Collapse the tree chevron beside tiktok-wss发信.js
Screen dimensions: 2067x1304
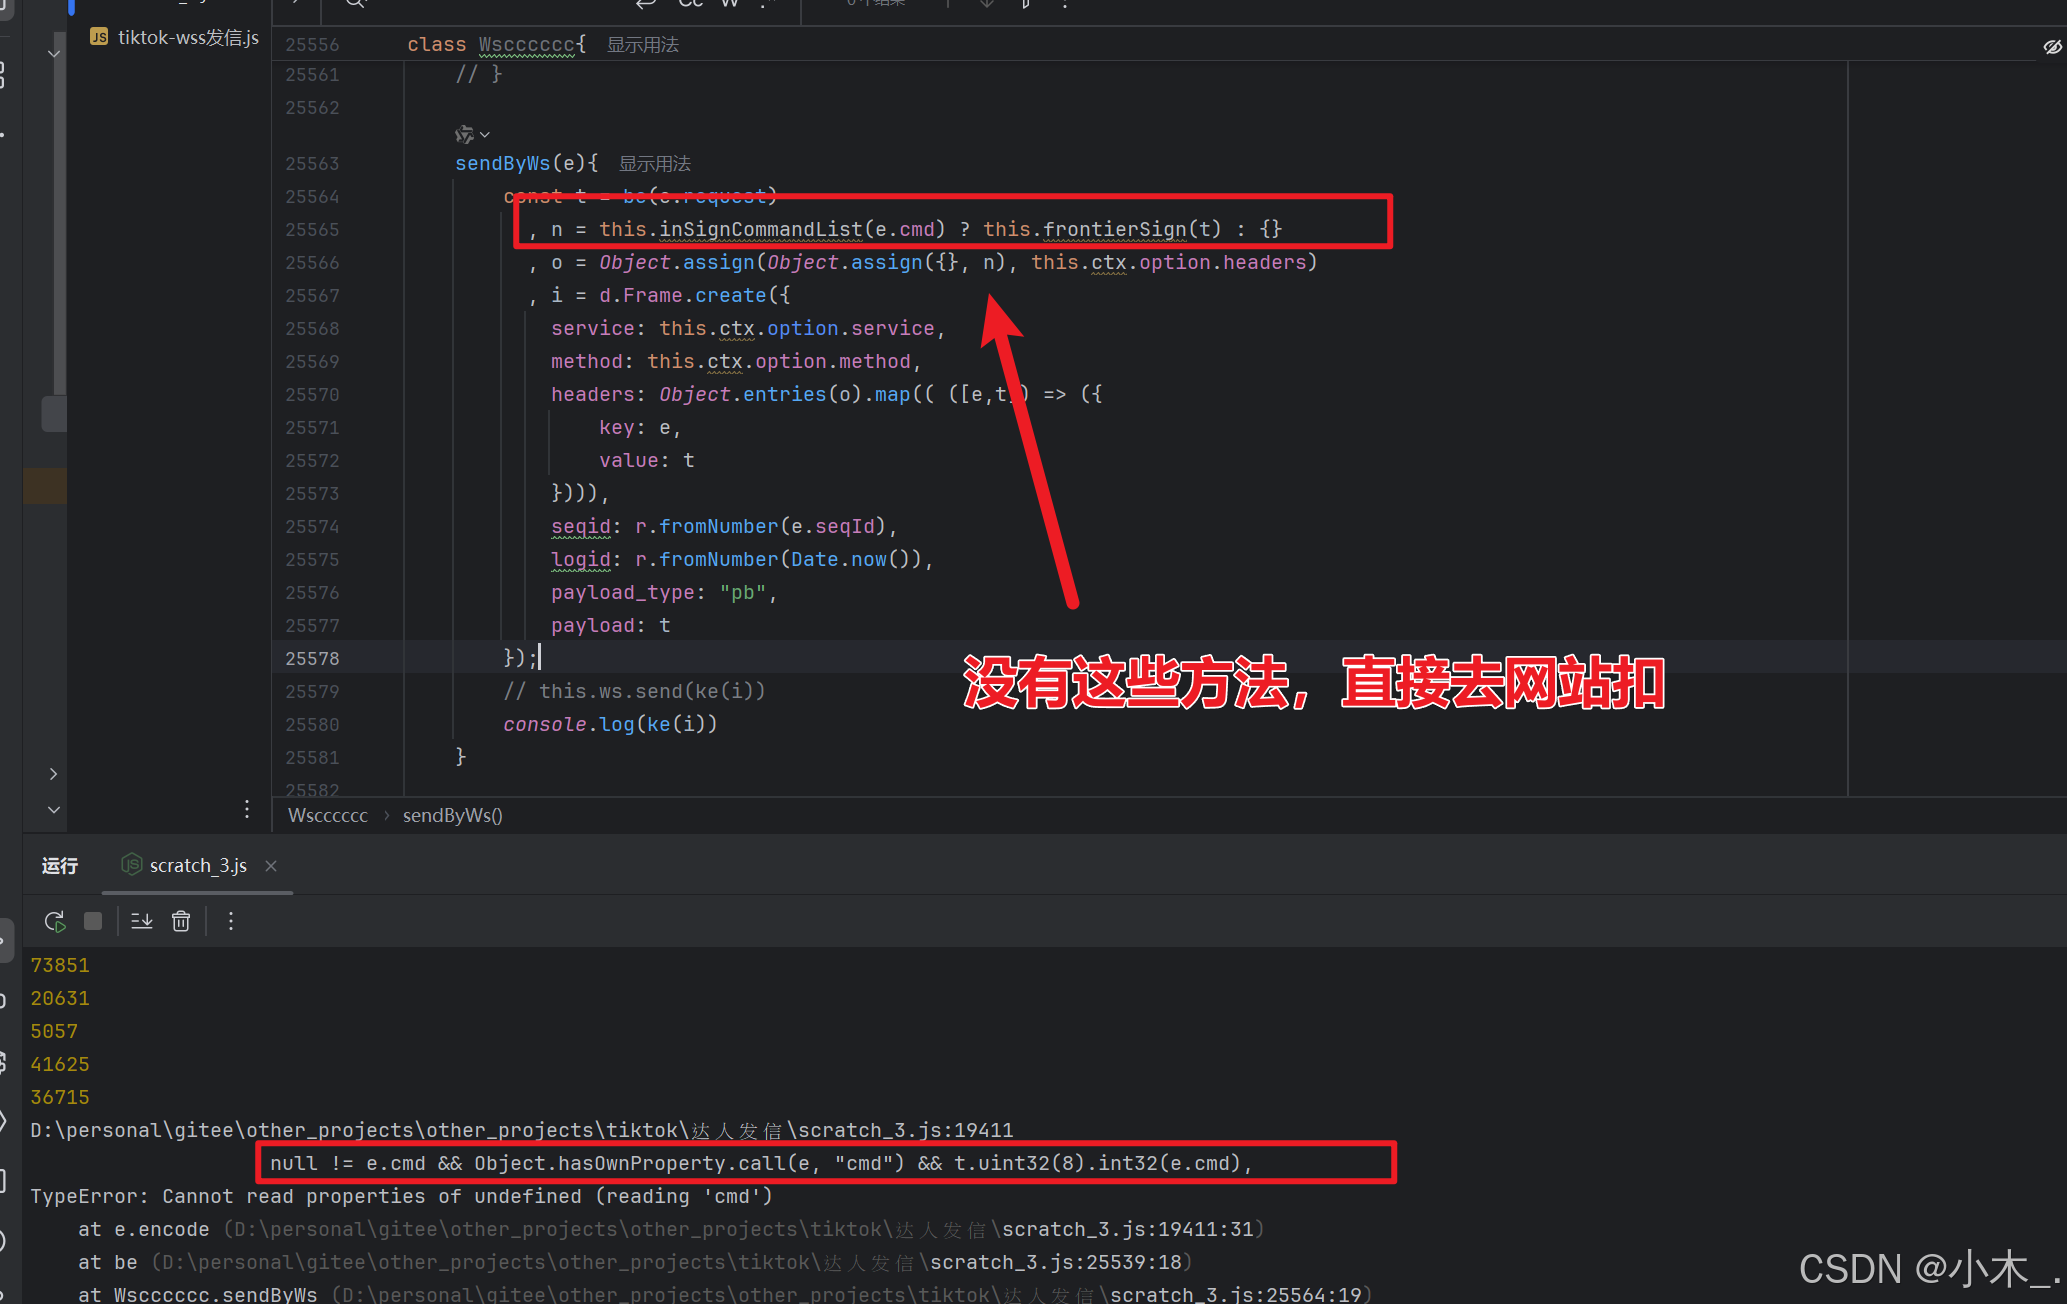coord(54,53)
